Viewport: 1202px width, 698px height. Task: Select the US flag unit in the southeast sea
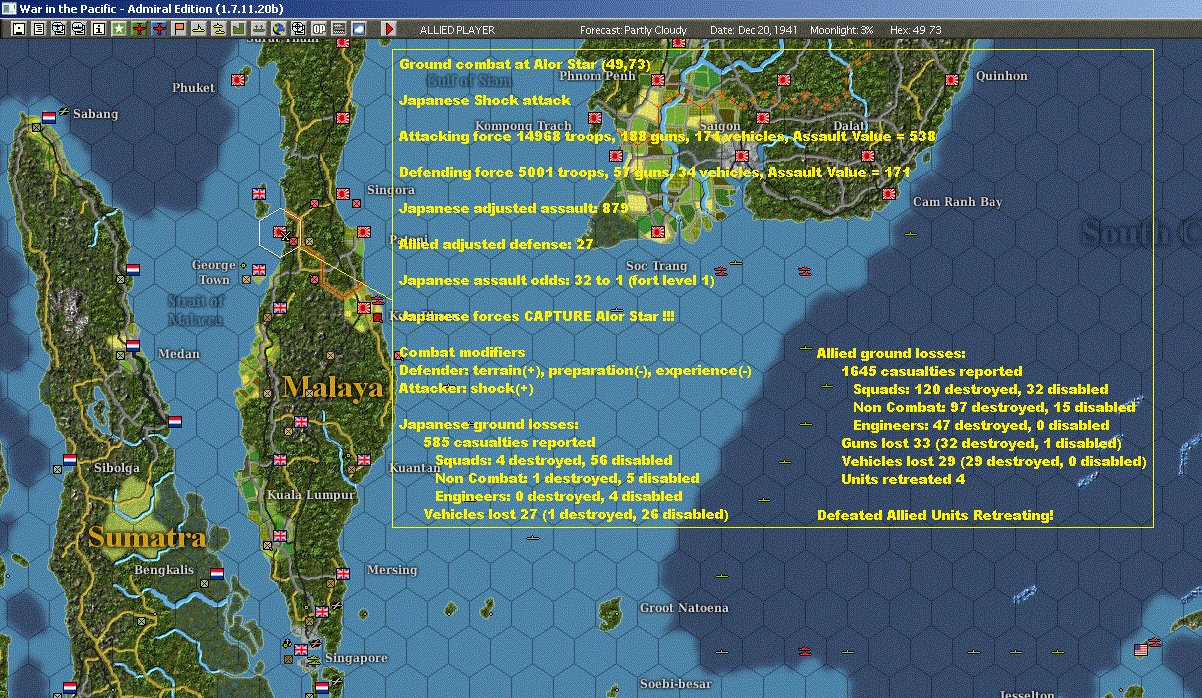(1141, 650)
